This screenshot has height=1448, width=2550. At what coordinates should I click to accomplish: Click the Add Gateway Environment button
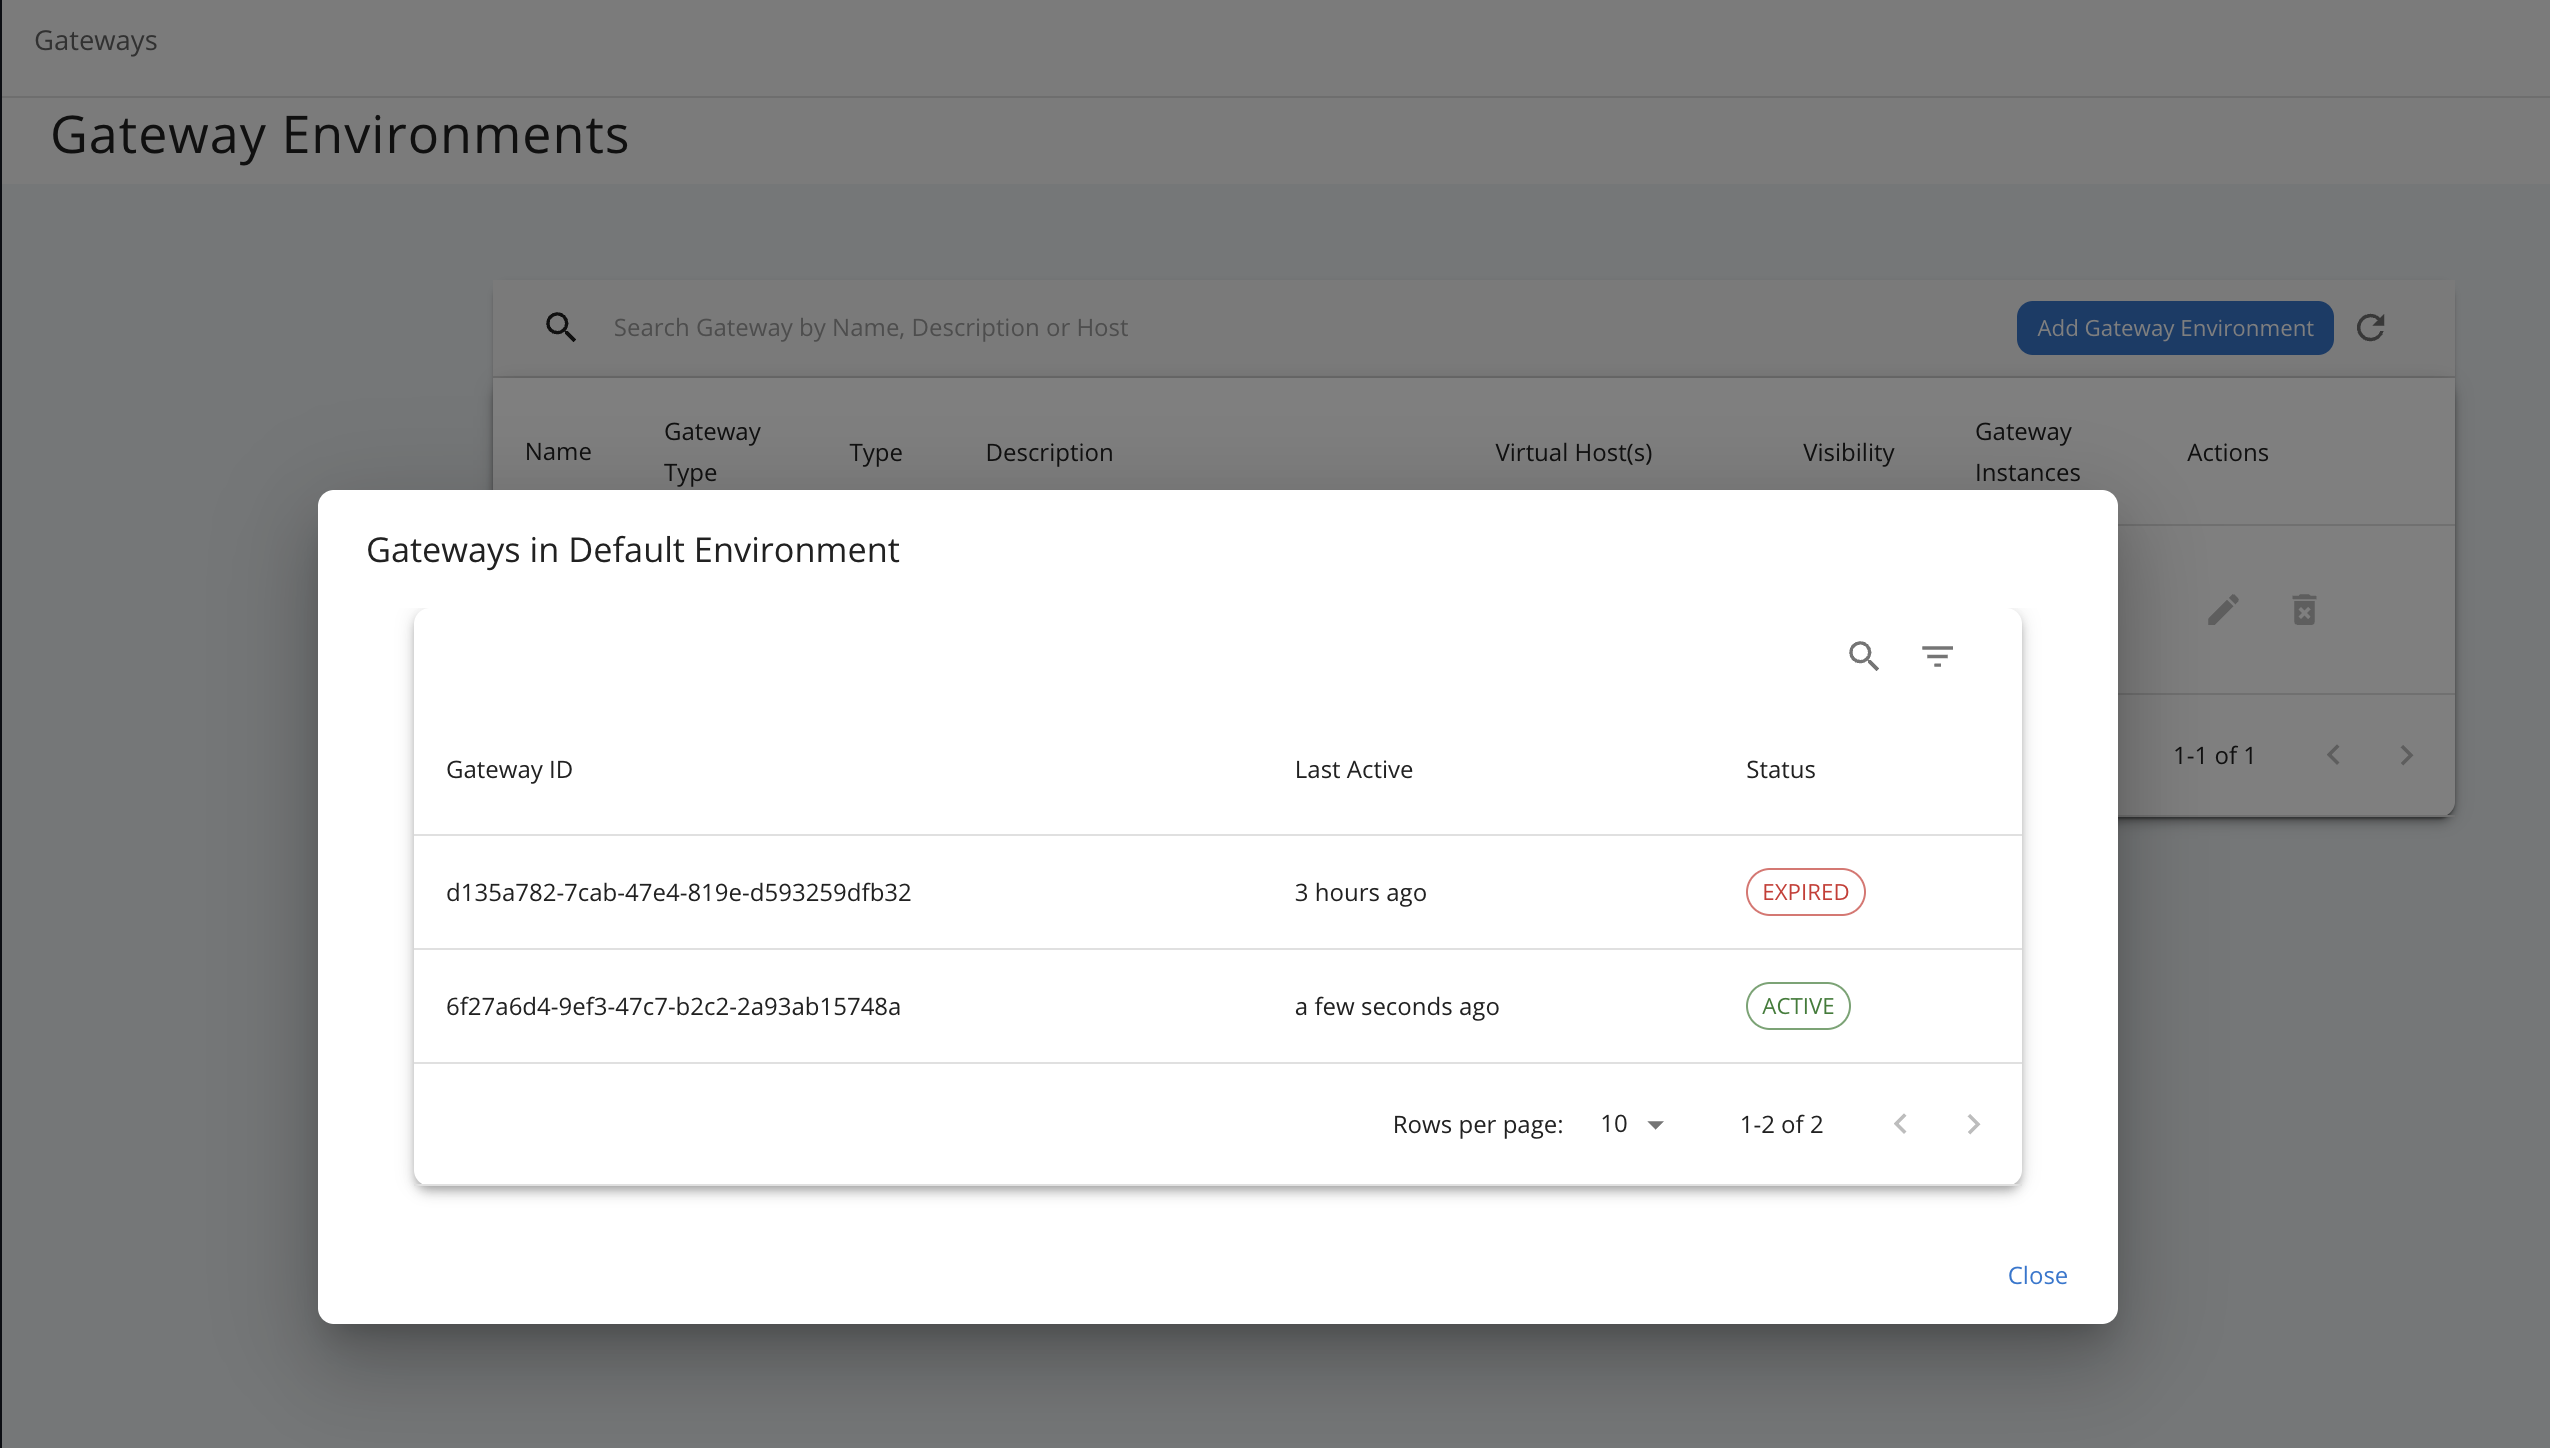pos(2174,328)
